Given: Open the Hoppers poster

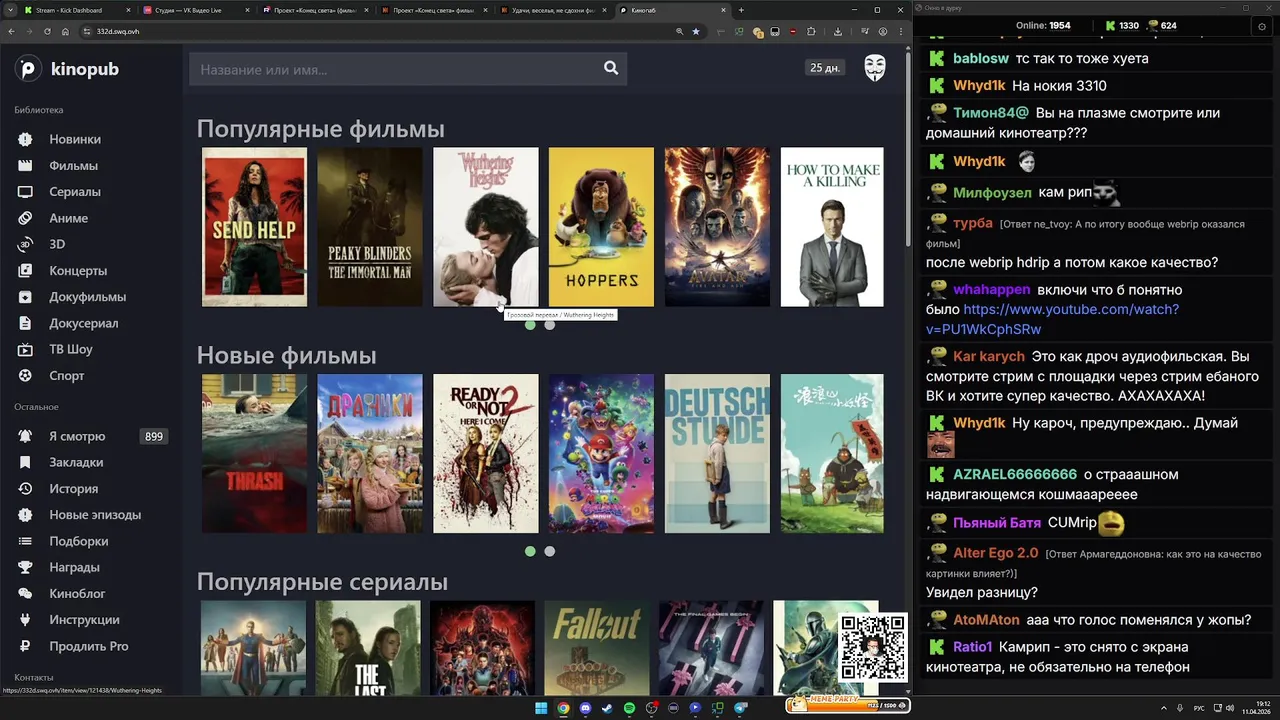Looking at the screenshot, I should pos(601,227).
